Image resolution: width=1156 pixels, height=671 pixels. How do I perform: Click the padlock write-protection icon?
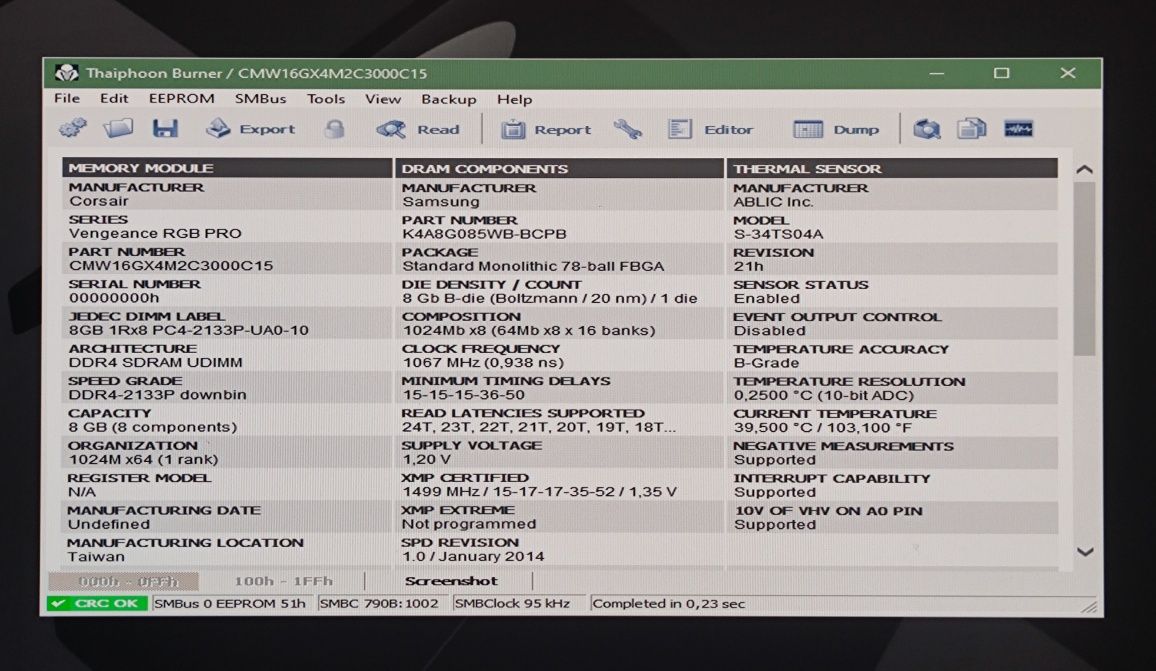click(335, 129)
